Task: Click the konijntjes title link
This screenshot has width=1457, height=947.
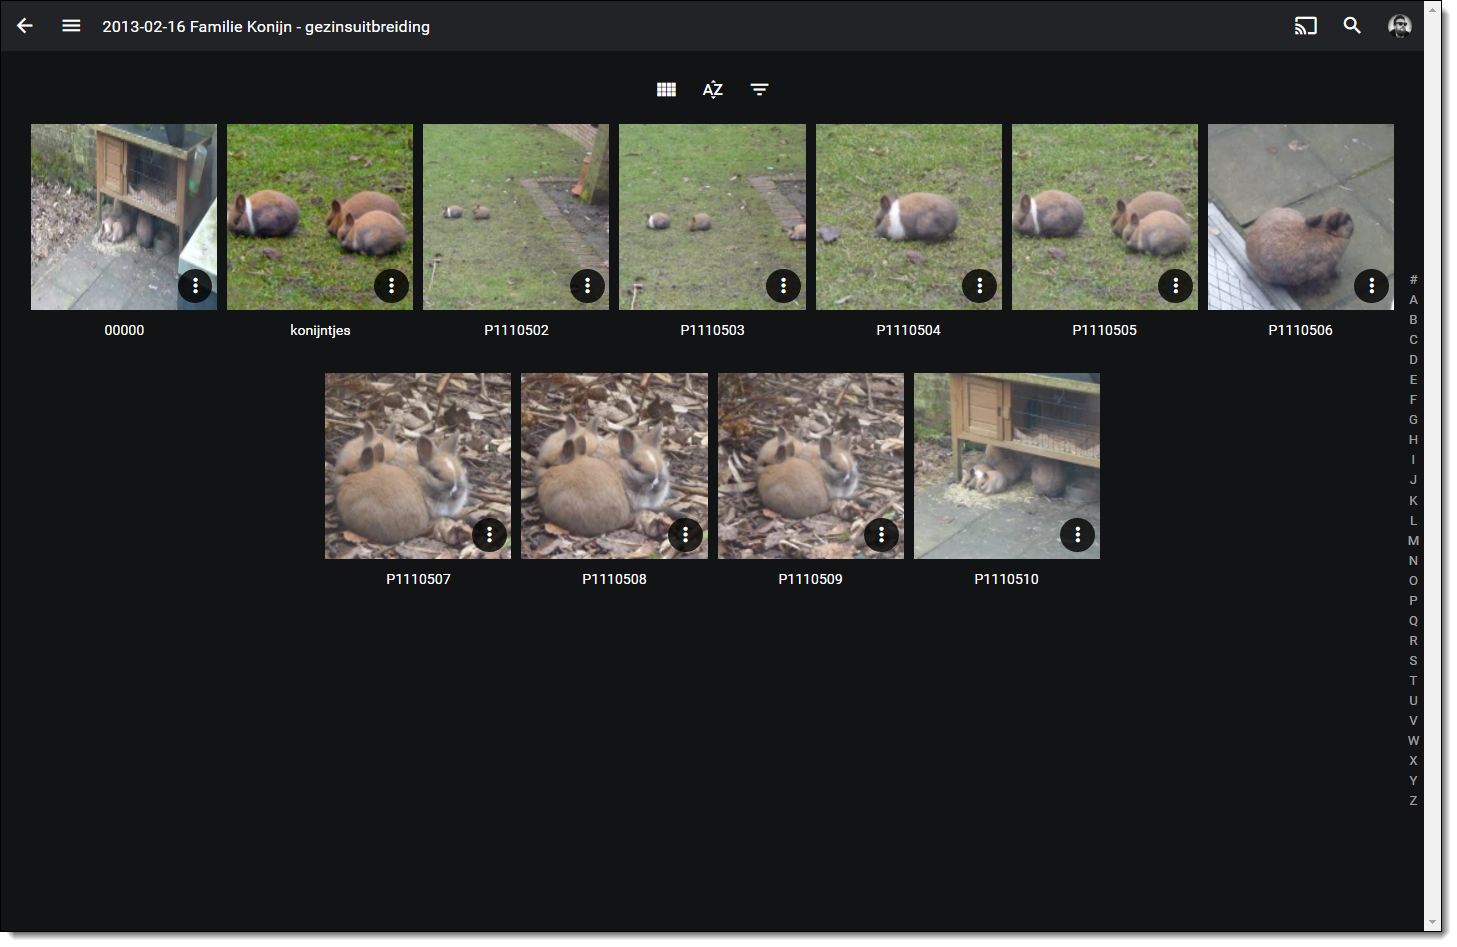Action: click(320, 330)
